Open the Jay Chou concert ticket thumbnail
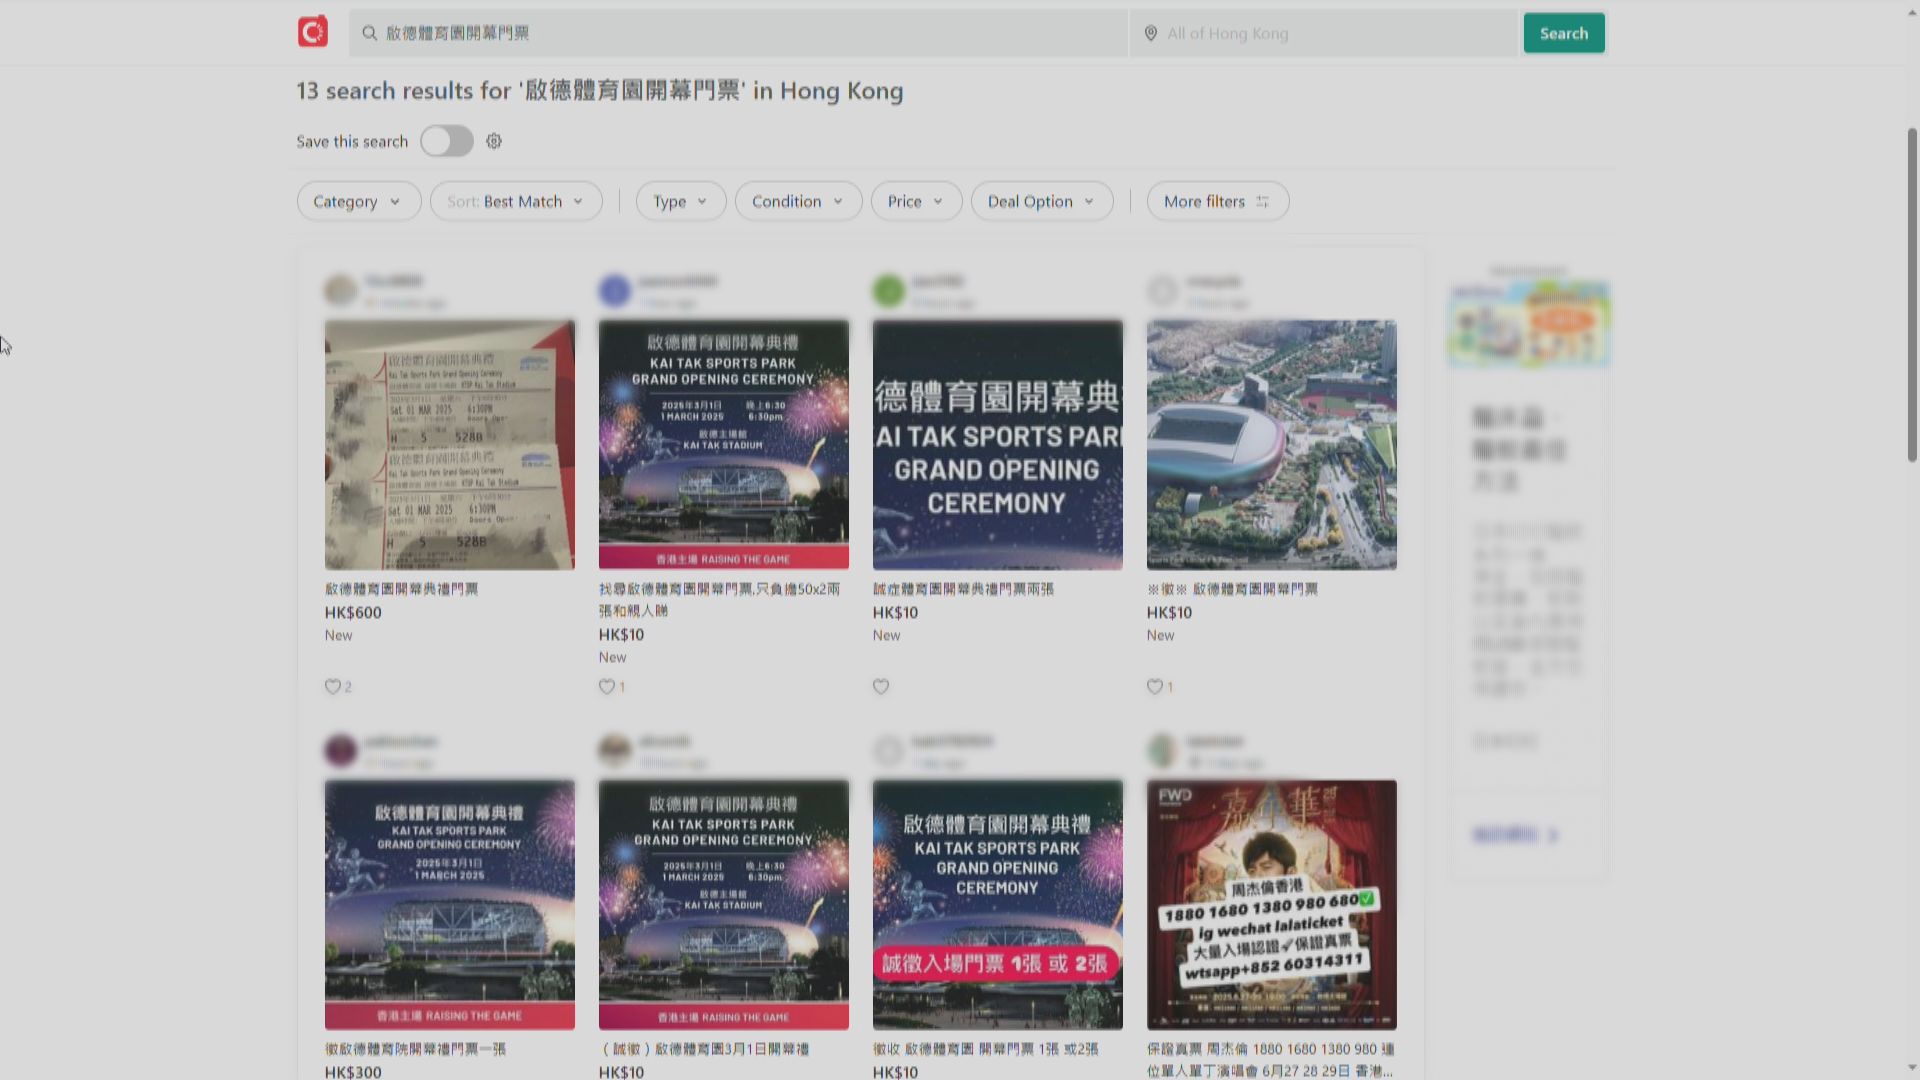The width and height of the screenshot is (1920, 1080). tap(1271, 904)
